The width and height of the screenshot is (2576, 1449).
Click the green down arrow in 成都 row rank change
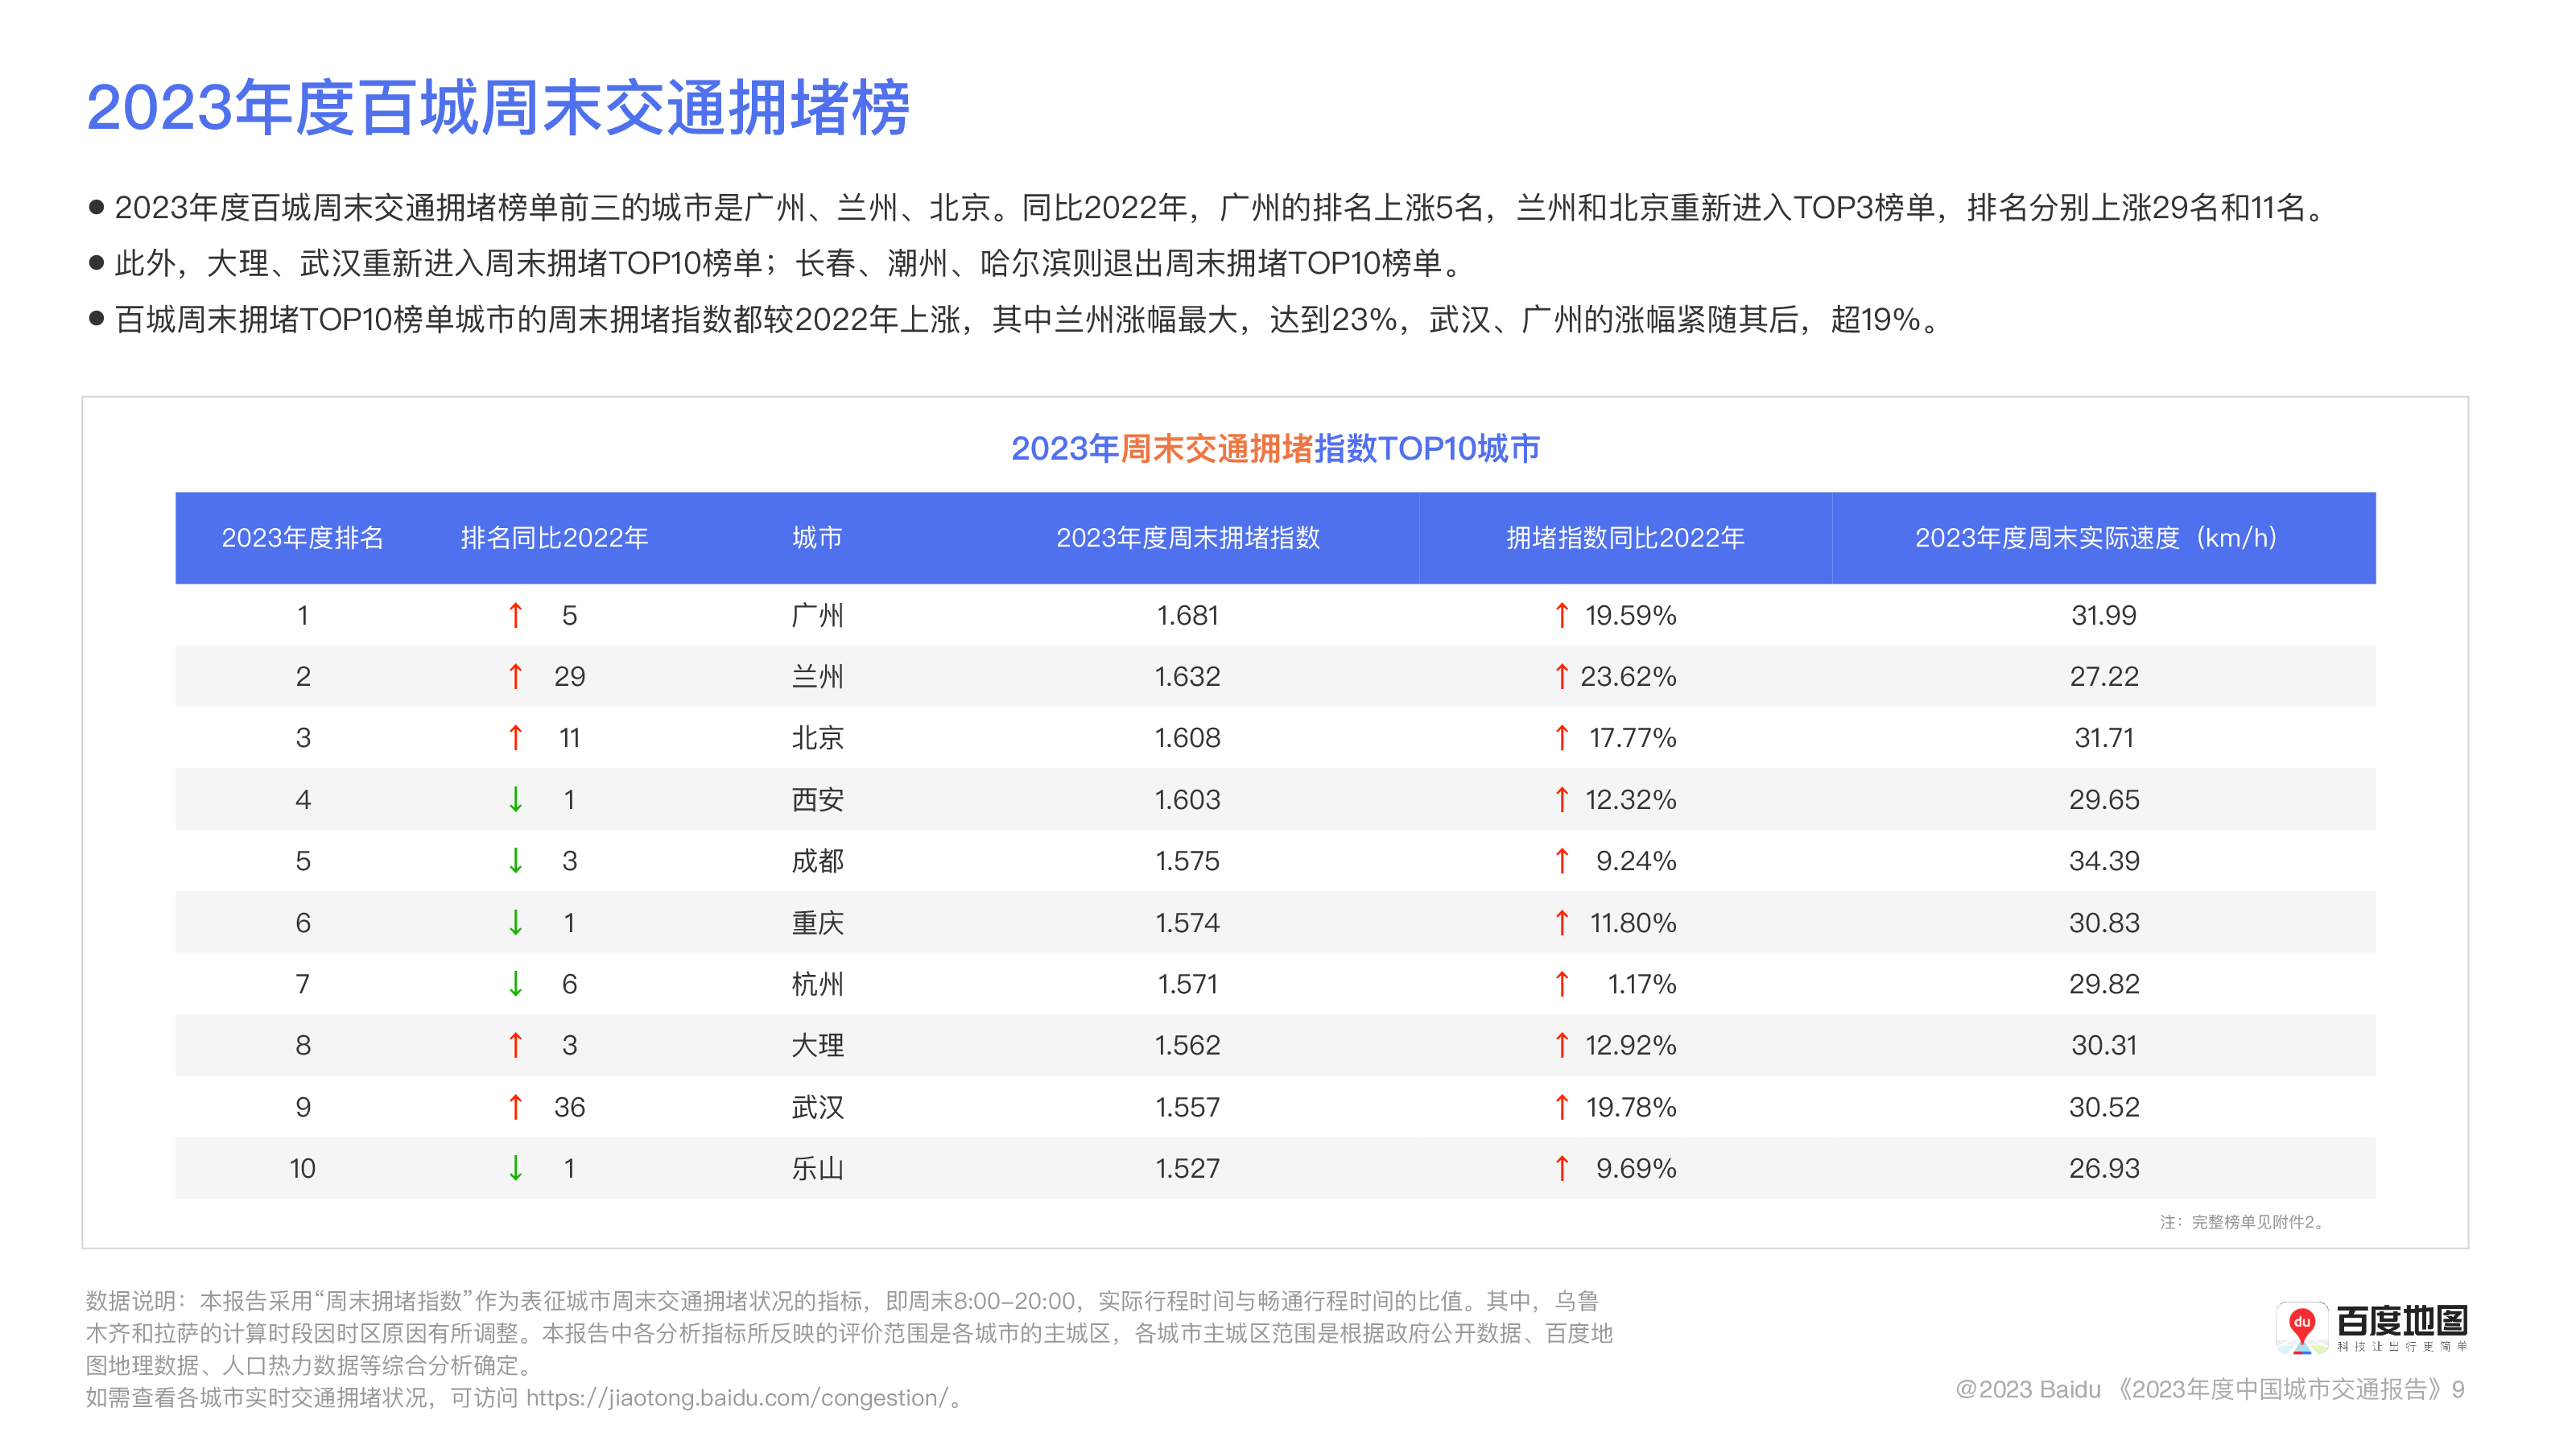click(515, 861)
